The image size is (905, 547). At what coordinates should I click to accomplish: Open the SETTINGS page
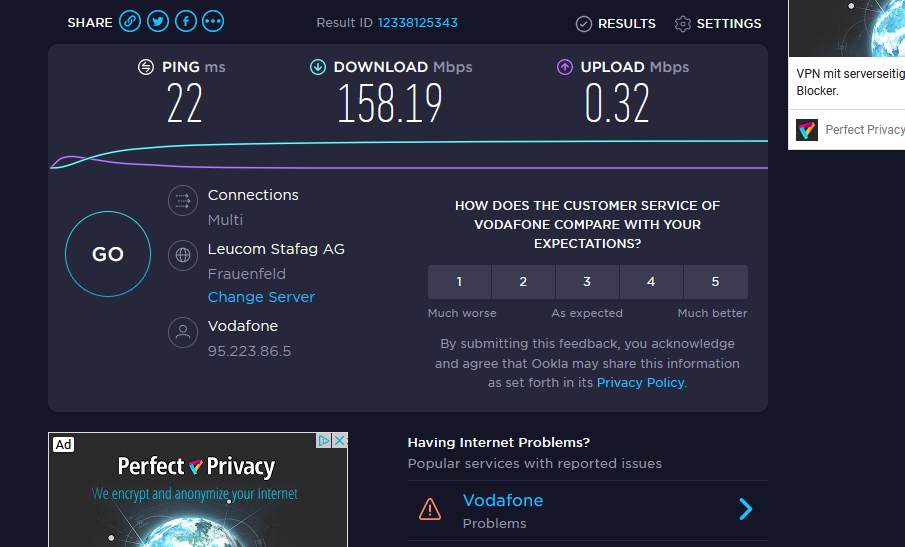click(x=718, y=24)
